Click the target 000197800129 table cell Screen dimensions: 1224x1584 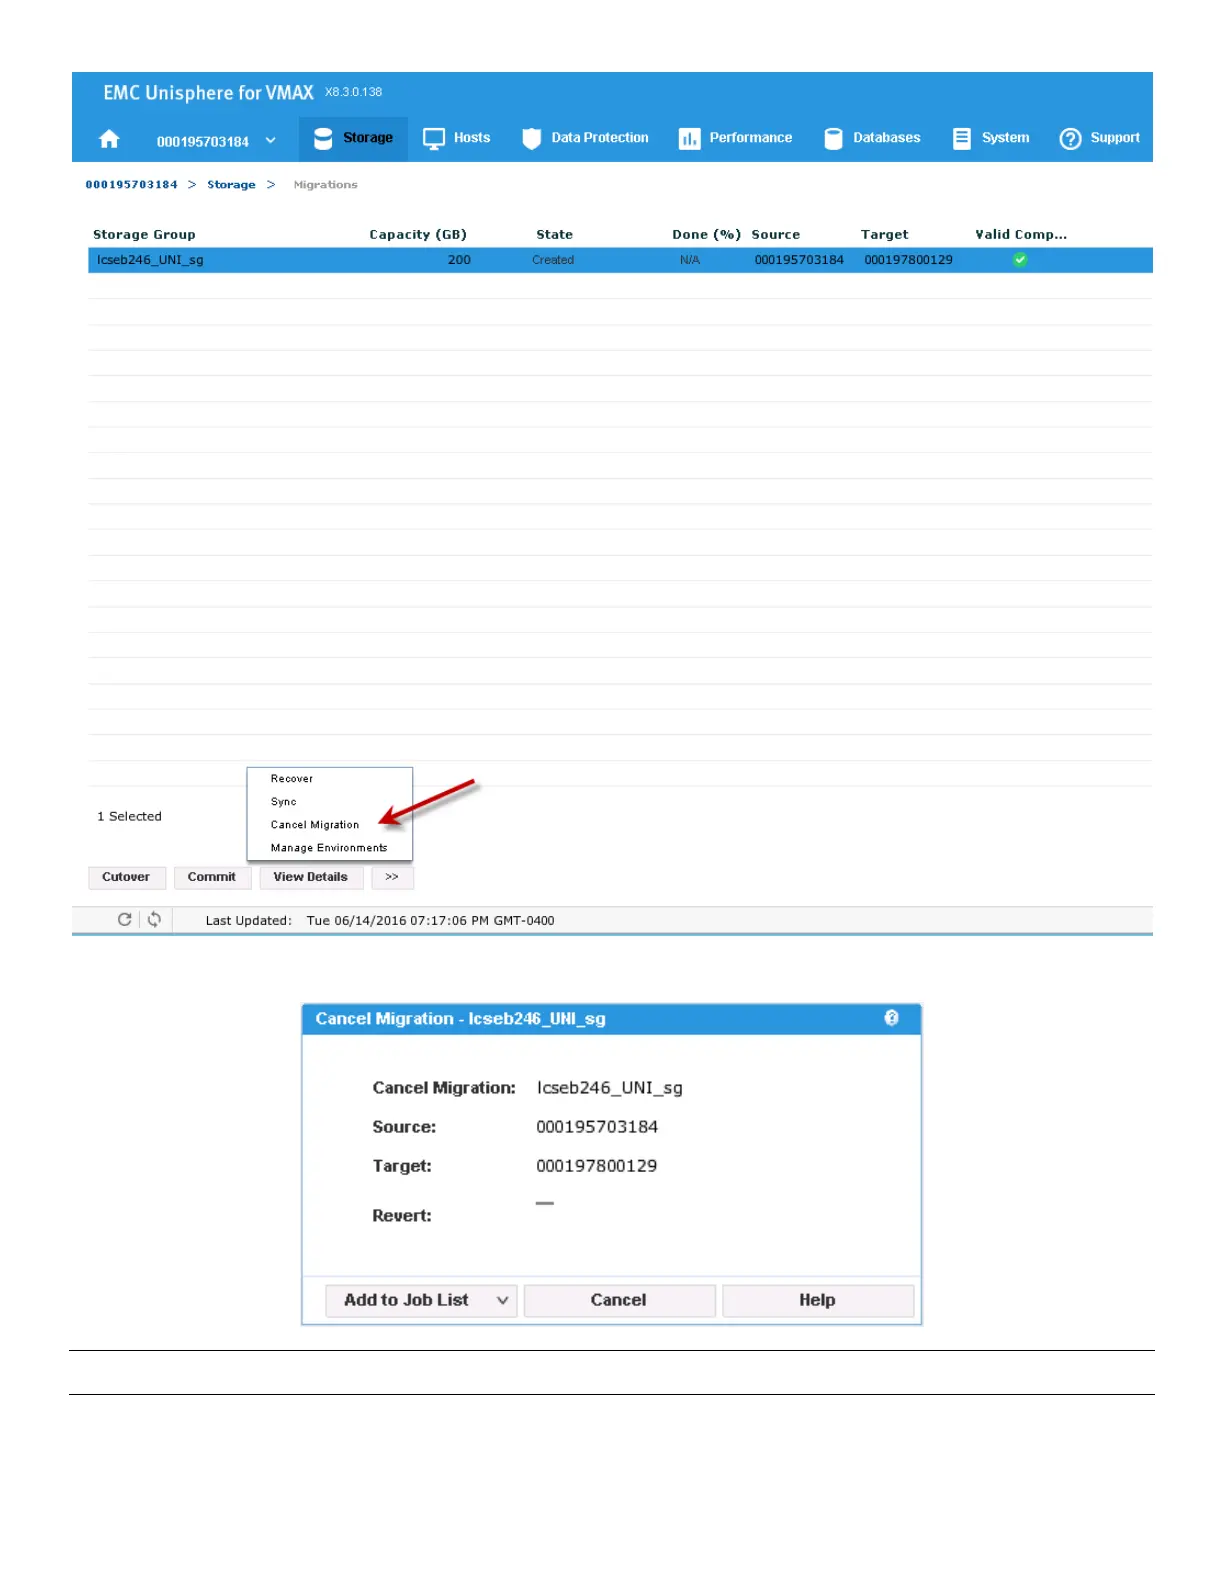[x=908, y=260]
